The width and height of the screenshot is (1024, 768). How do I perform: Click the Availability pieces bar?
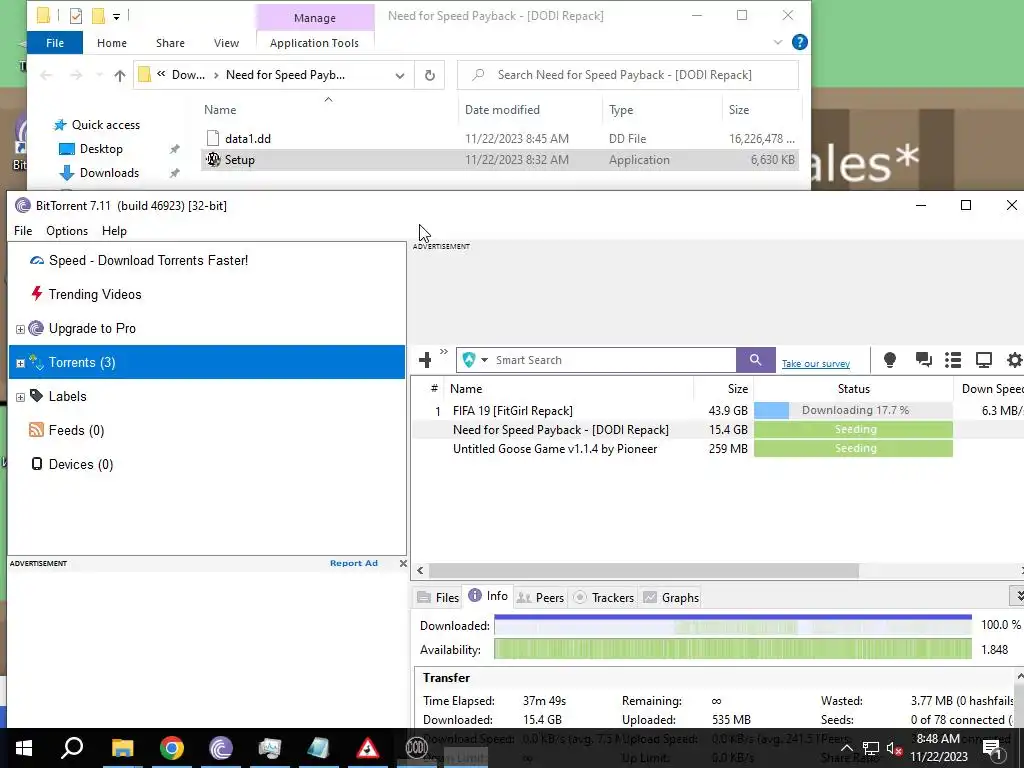pos(732,649)
